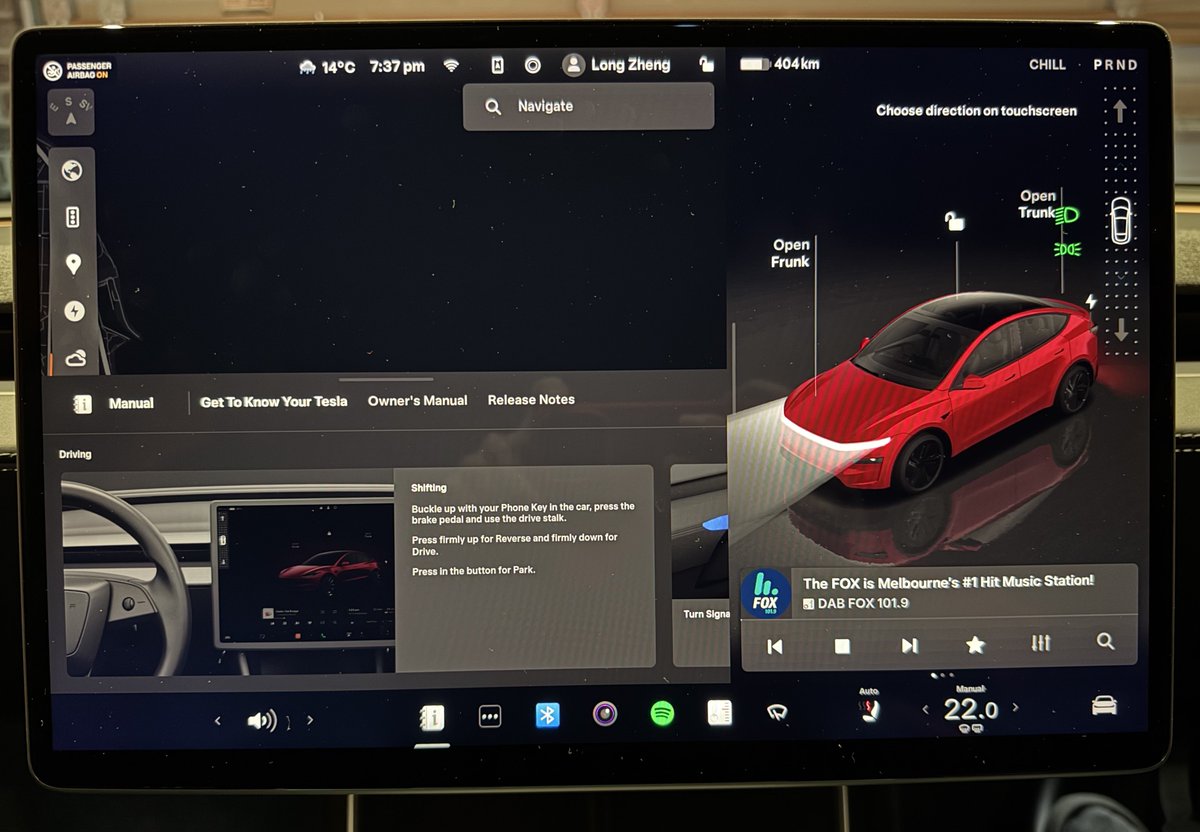Image resolution: width=1200 pixels, height=832 pixels.
Task: Open the Shifting tutorial card thumbnail
Action: coord(228,573)
